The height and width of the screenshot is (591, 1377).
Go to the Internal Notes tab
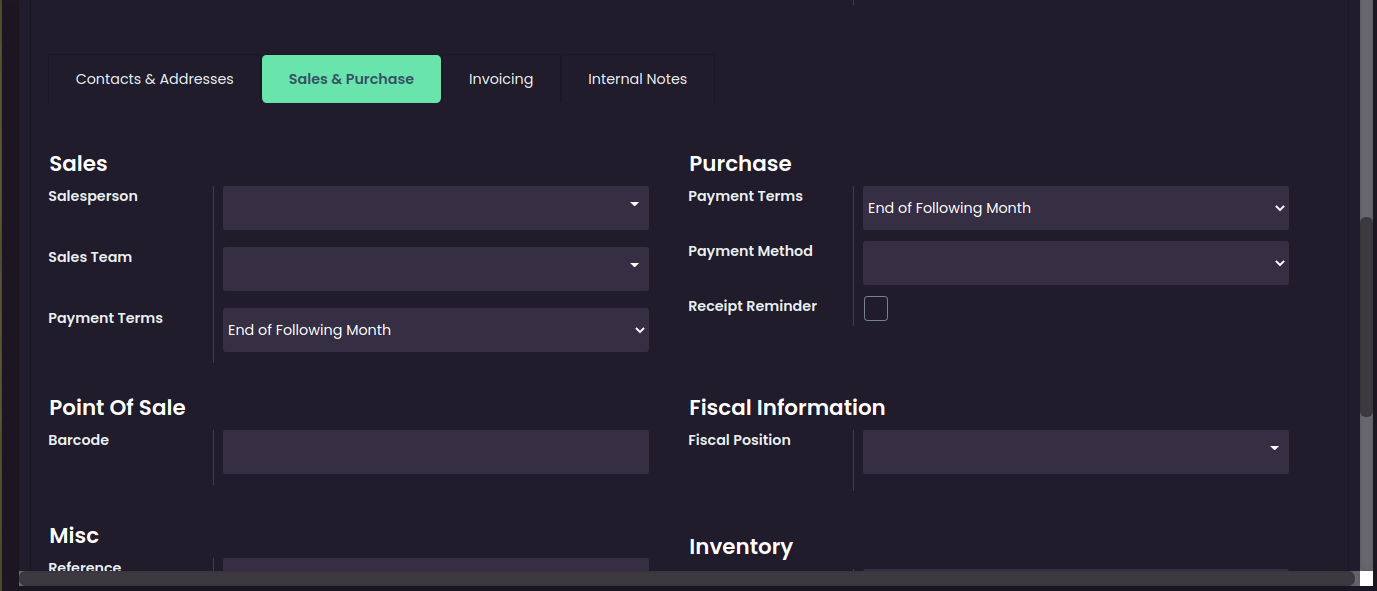637,79
